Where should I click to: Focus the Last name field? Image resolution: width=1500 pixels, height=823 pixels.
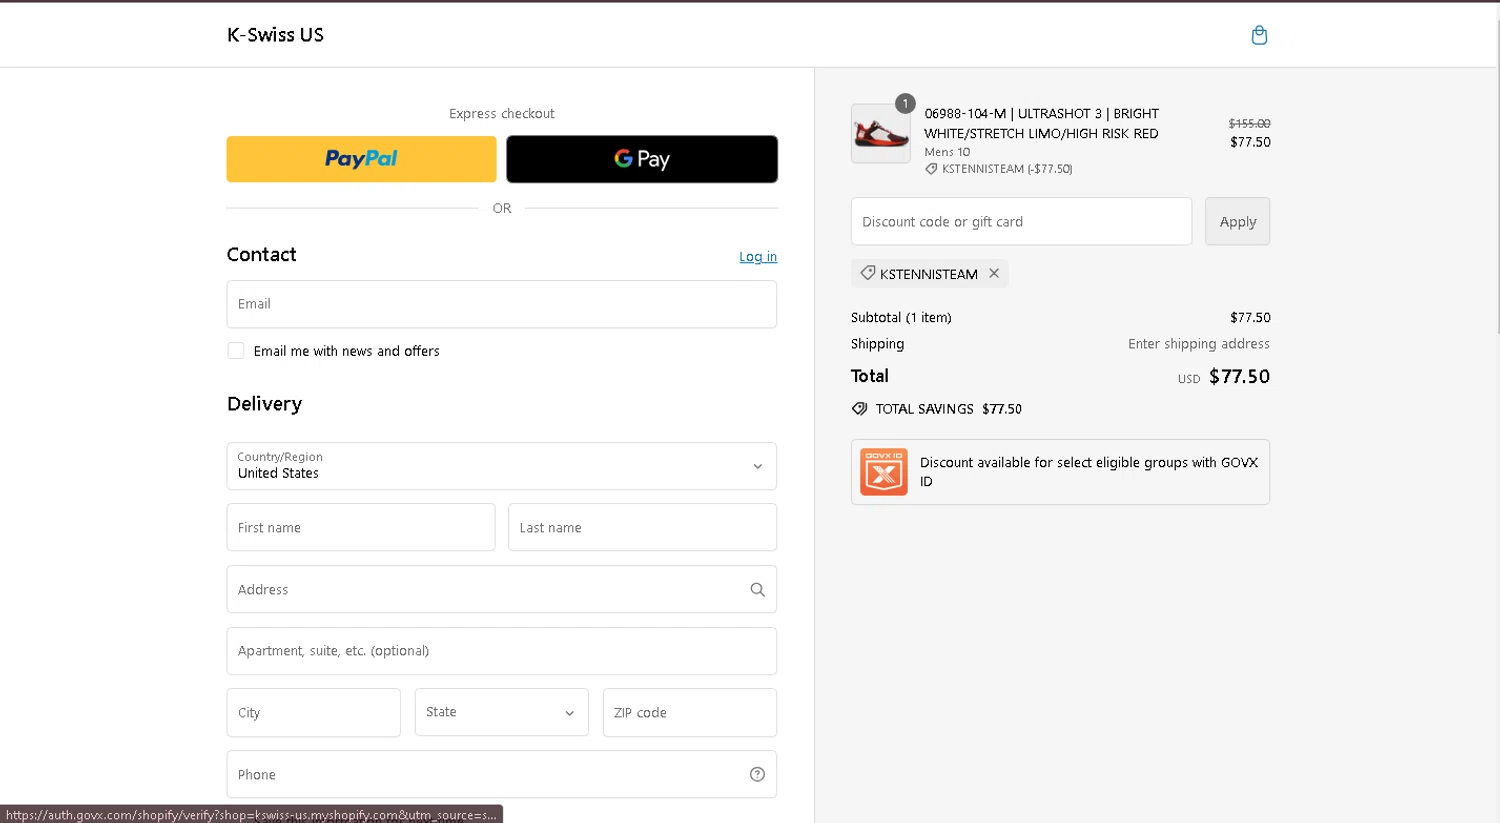click(642, 527)
